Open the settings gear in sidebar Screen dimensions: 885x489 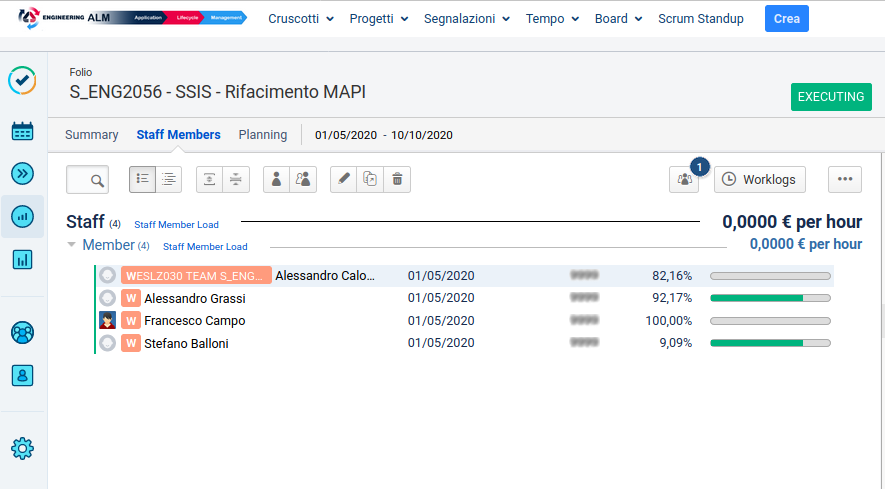click(22, 449)
